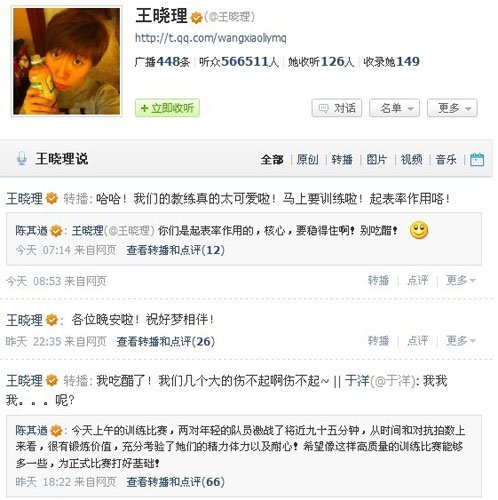
Task: Click 转播 under the 08:53 post
Action: tap(378, 280)
